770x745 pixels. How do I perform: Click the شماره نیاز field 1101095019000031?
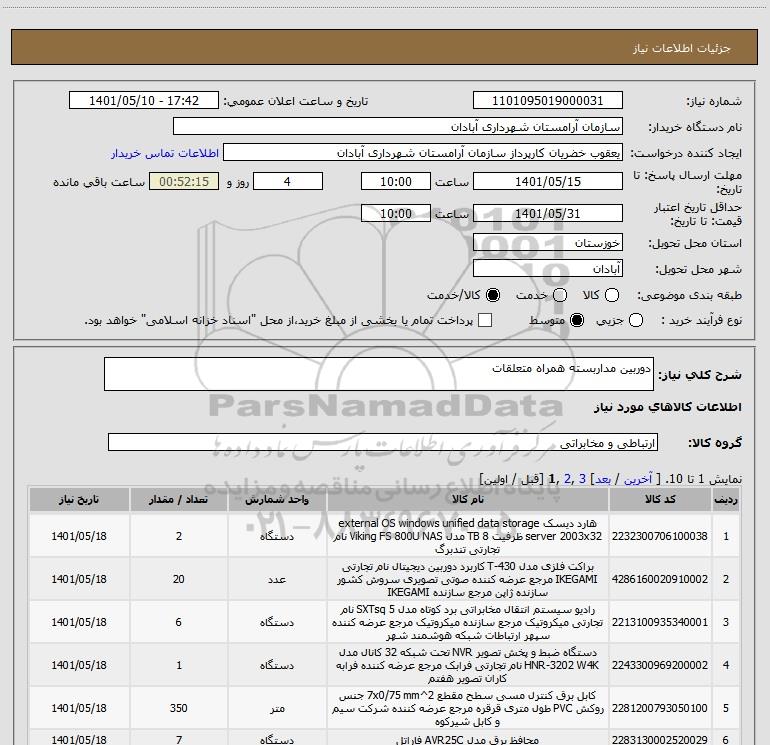point(548,100)
